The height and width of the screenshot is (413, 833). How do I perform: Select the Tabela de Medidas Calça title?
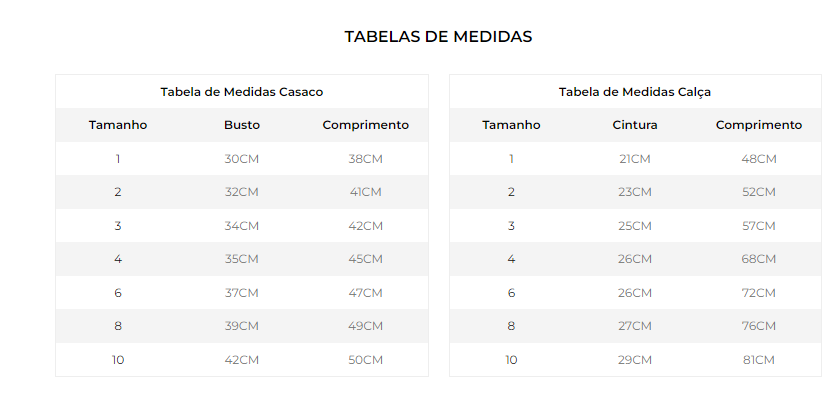click(x=635, y=92)
